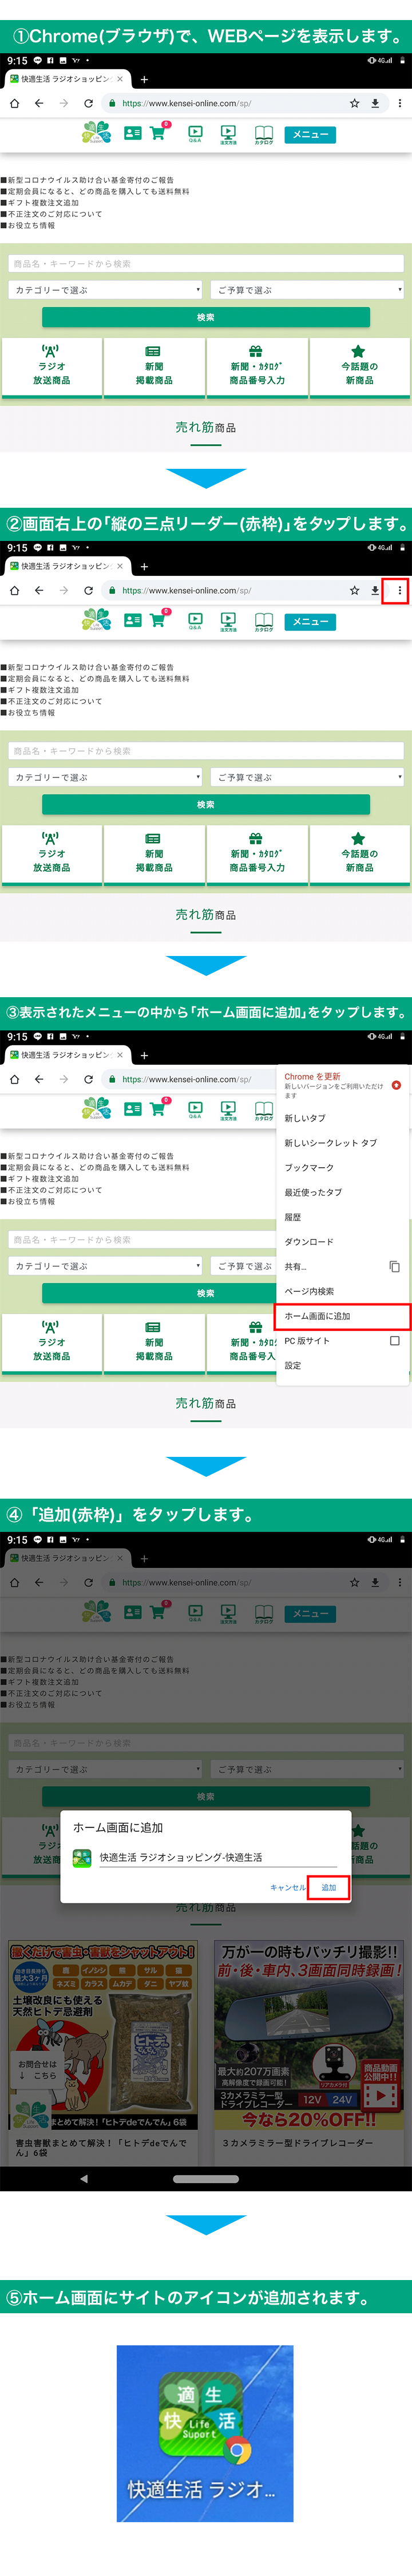Open 最近使ったタブ menu entry
Screen dimensions: 412x2576
[x=343, y=1192]
